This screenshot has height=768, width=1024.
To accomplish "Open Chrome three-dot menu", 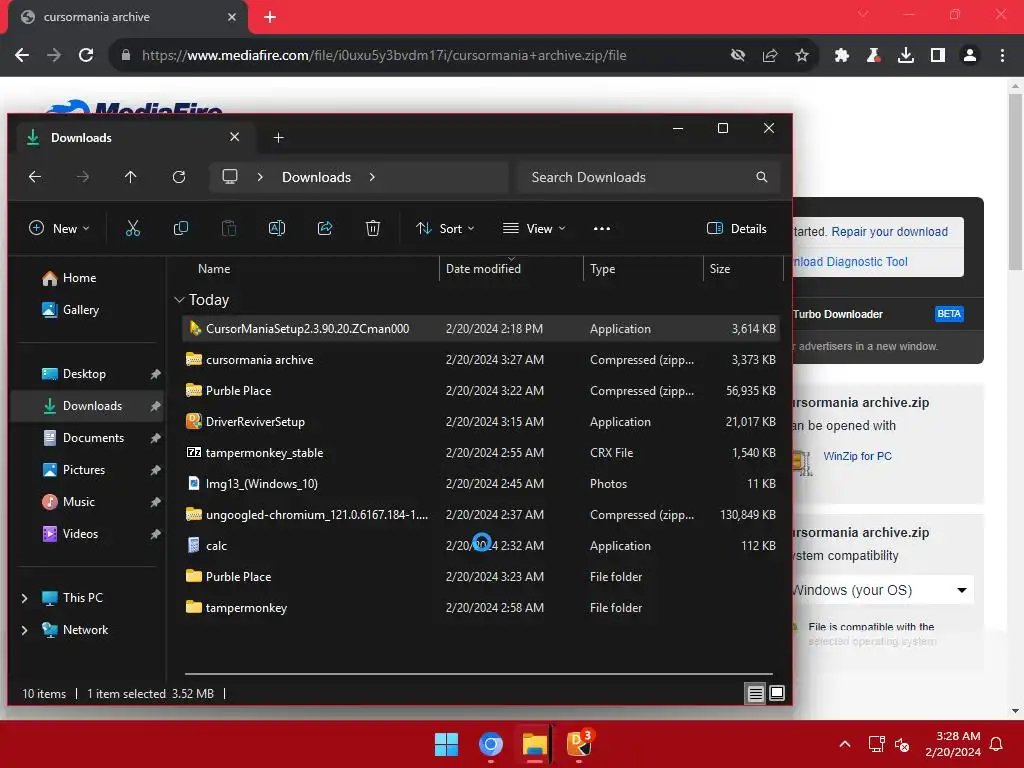I will tap(1002, 56).
